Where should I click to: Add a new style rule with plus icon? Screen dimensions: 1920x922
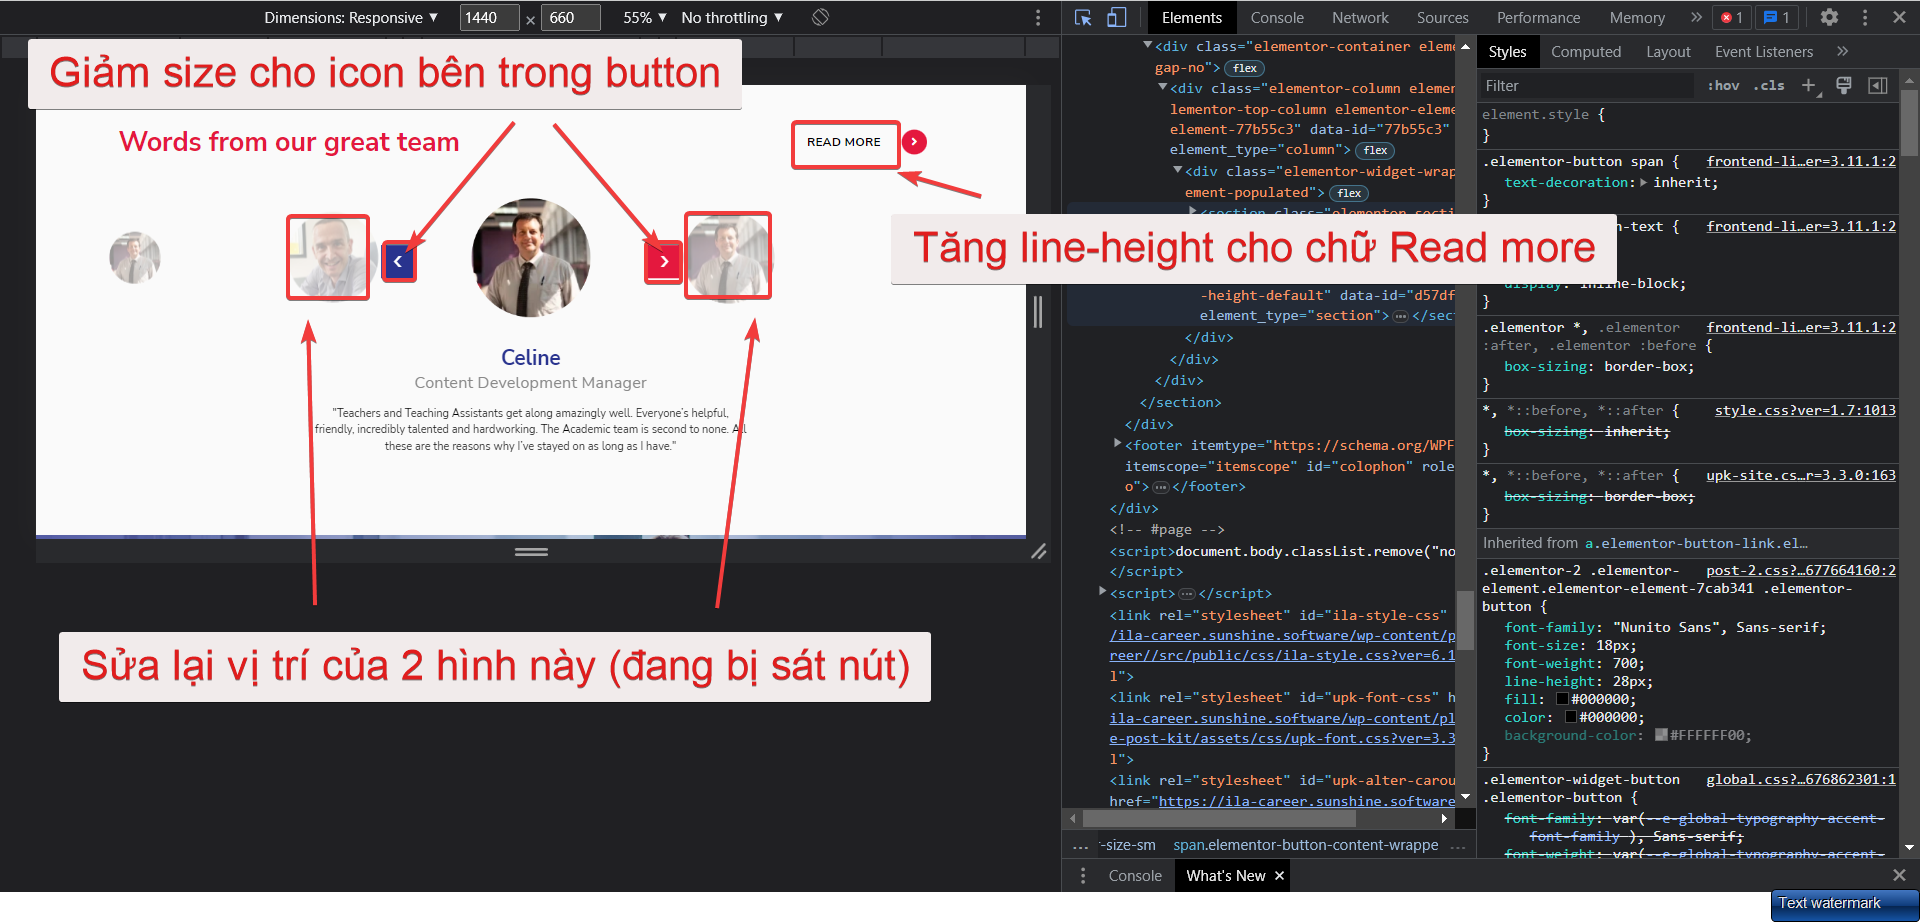[1809, 86]
